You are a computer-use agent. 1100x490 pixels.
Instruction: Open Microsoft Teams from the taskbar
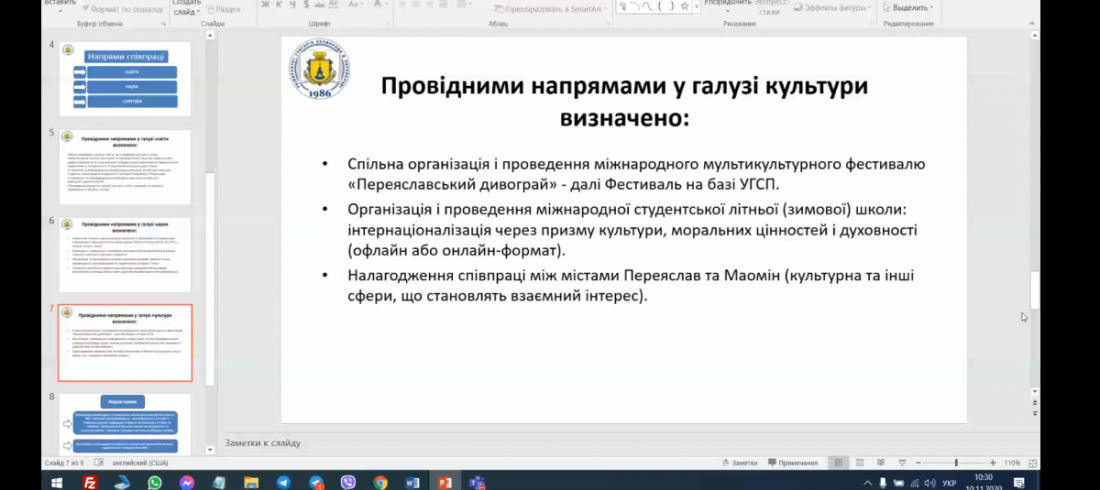point(478,482)
